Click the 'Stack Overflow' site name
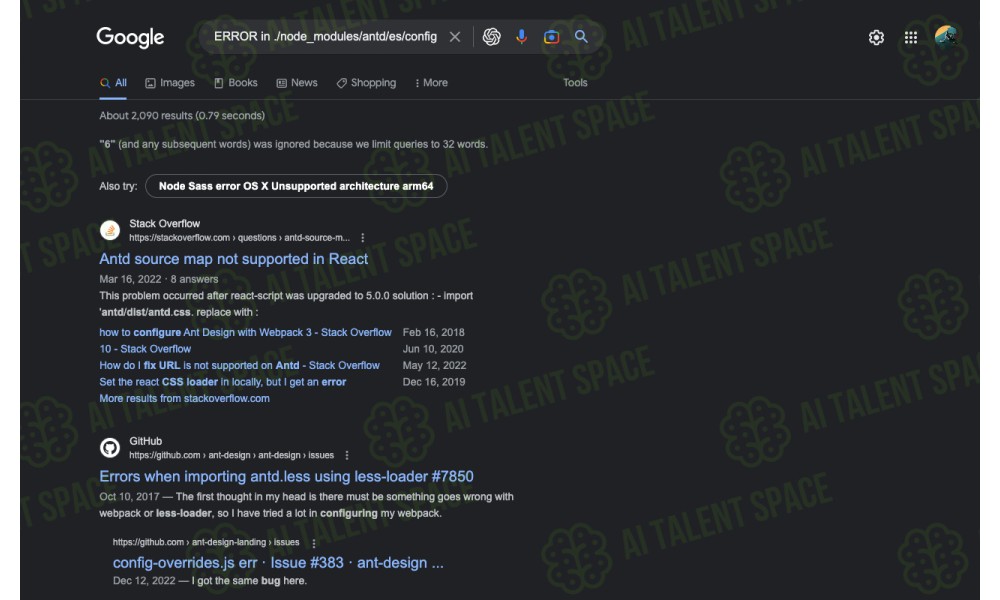The image size is (1000, 600). point(165,224)
